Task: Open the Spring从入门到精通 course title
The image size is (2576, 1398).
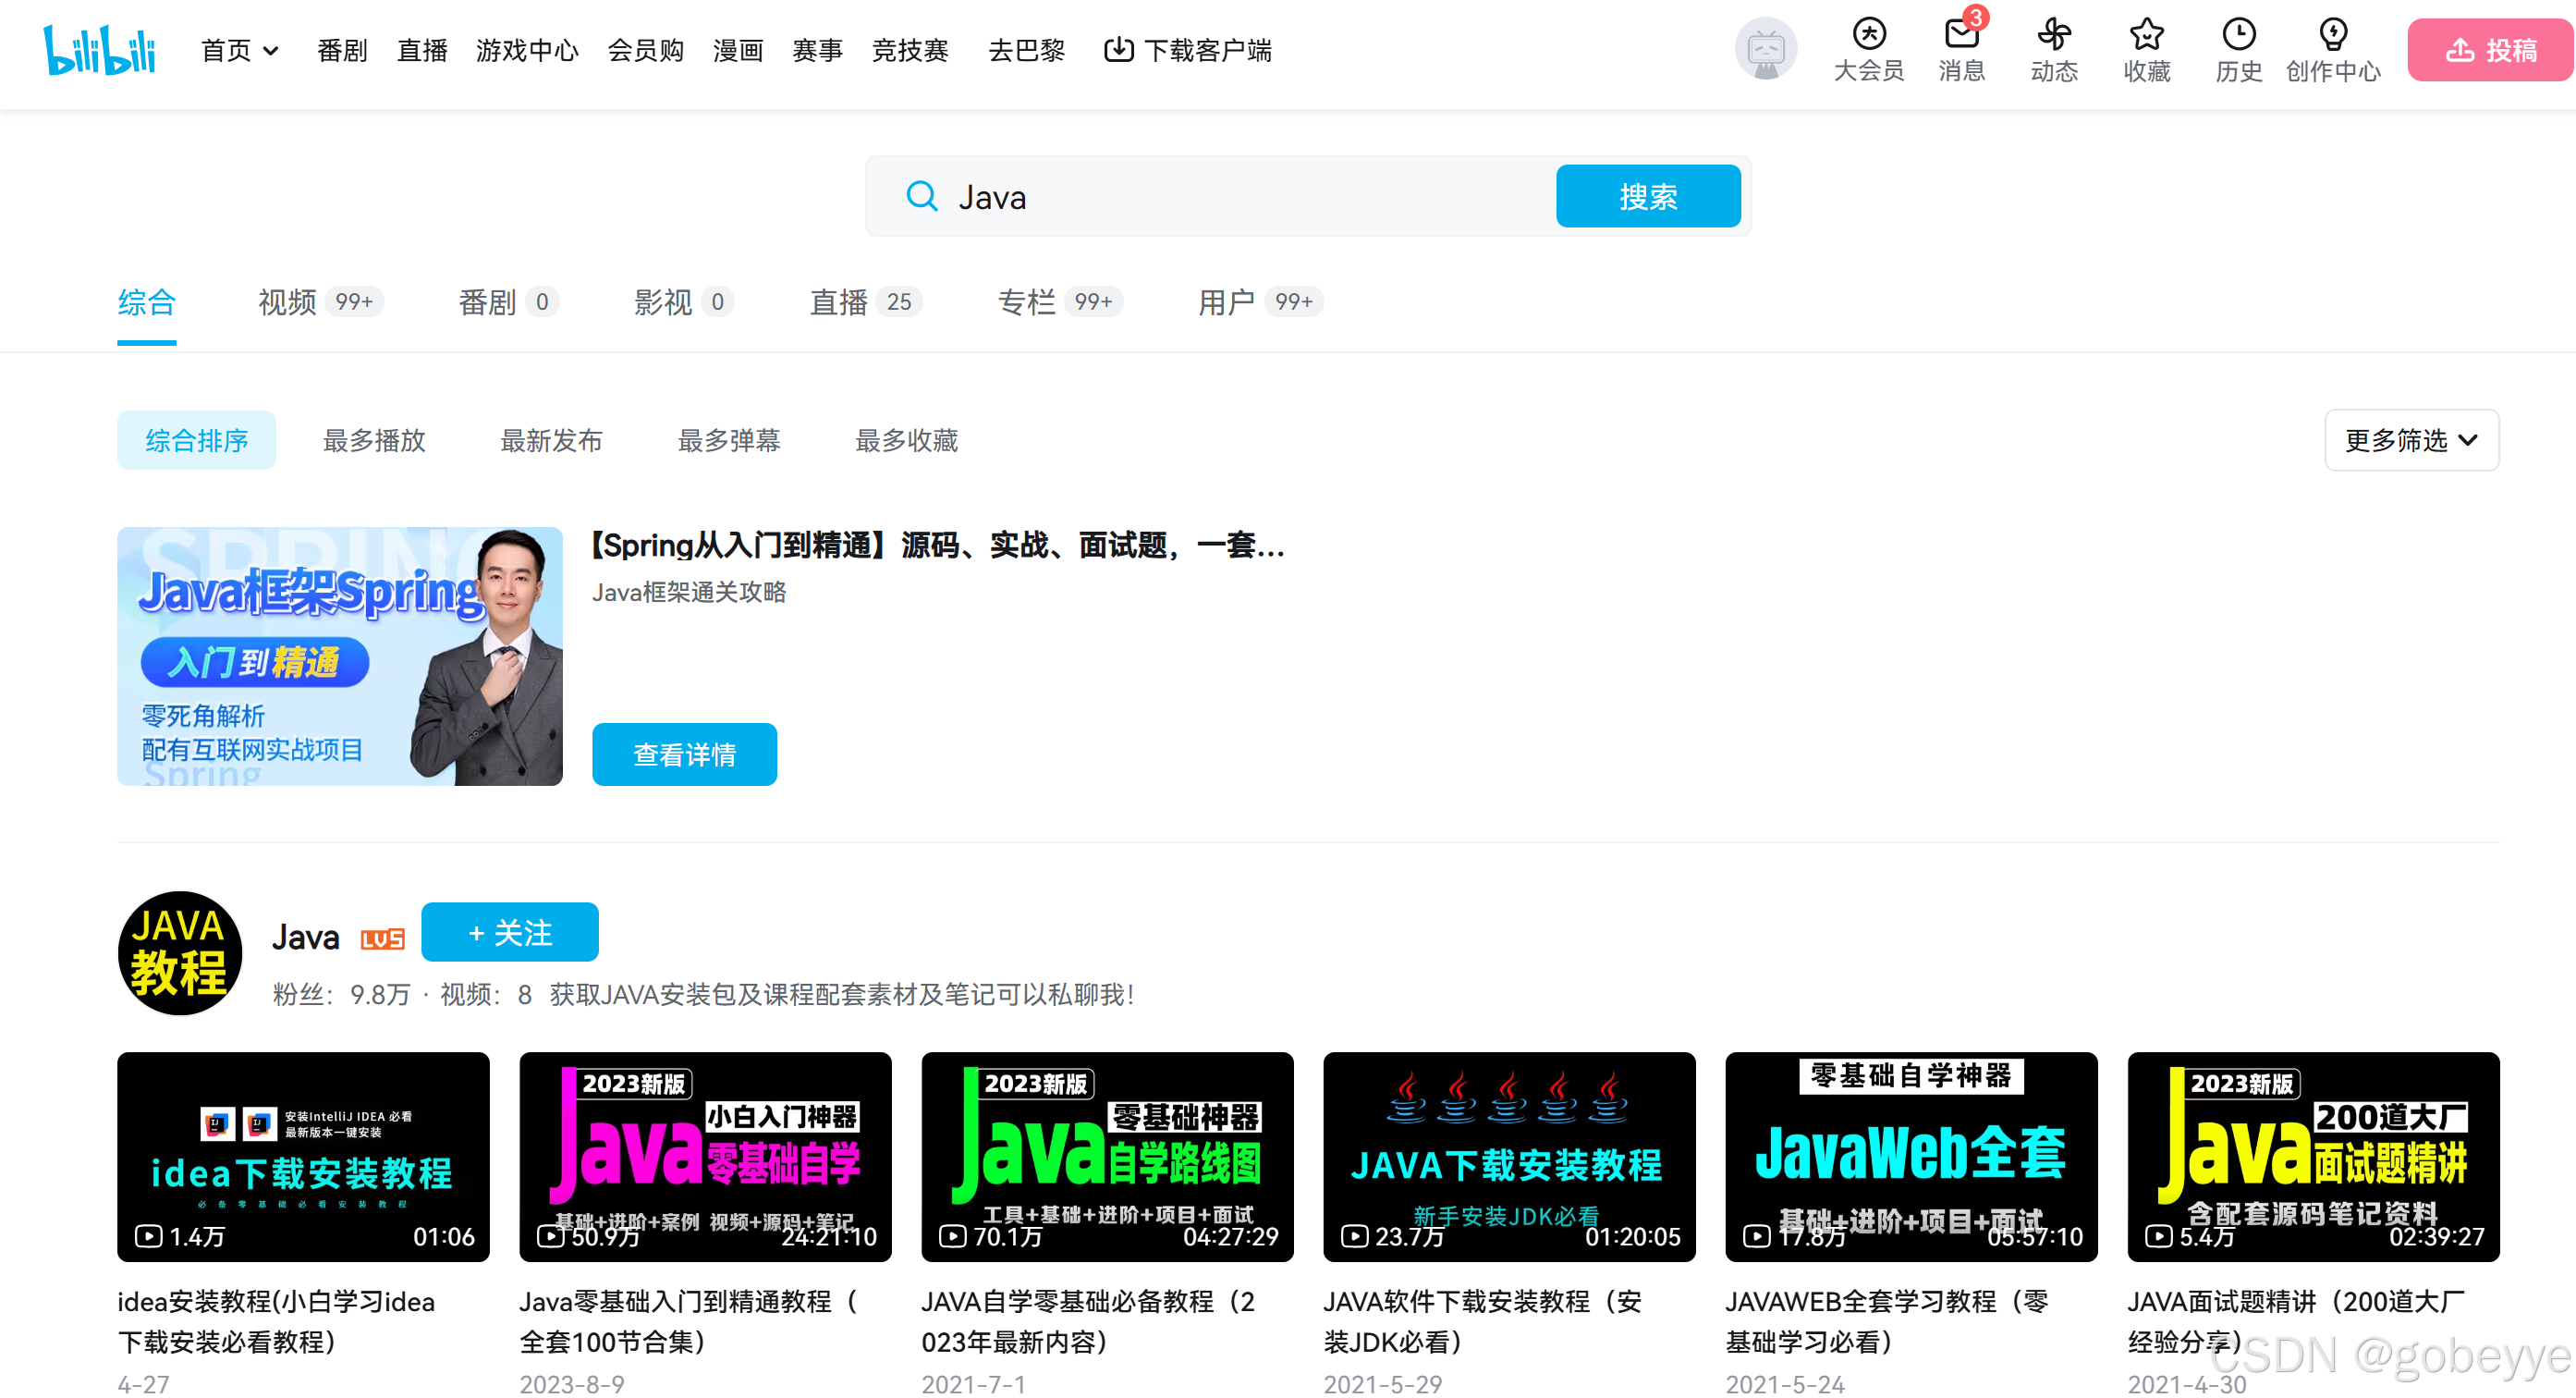Action: 937,546
